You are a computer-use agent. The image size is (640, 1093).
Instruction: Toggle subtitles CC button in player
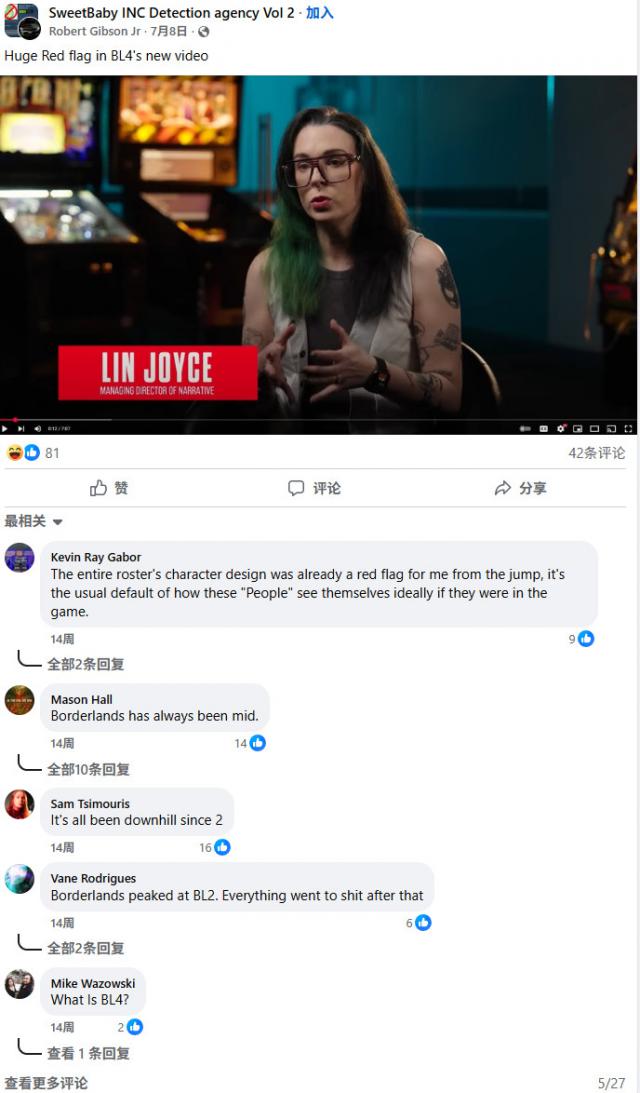click(544, 429)
